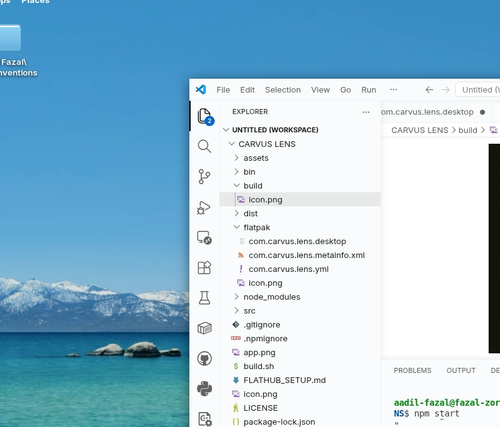Open the Explorer view in activity bar
500x427 pixels.
point(205,116)
